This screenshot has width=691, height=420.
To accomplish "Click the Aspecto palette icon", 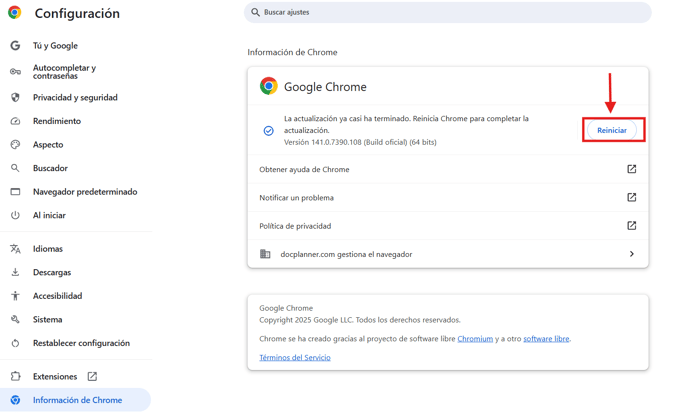I will click(x=15, y=145).
